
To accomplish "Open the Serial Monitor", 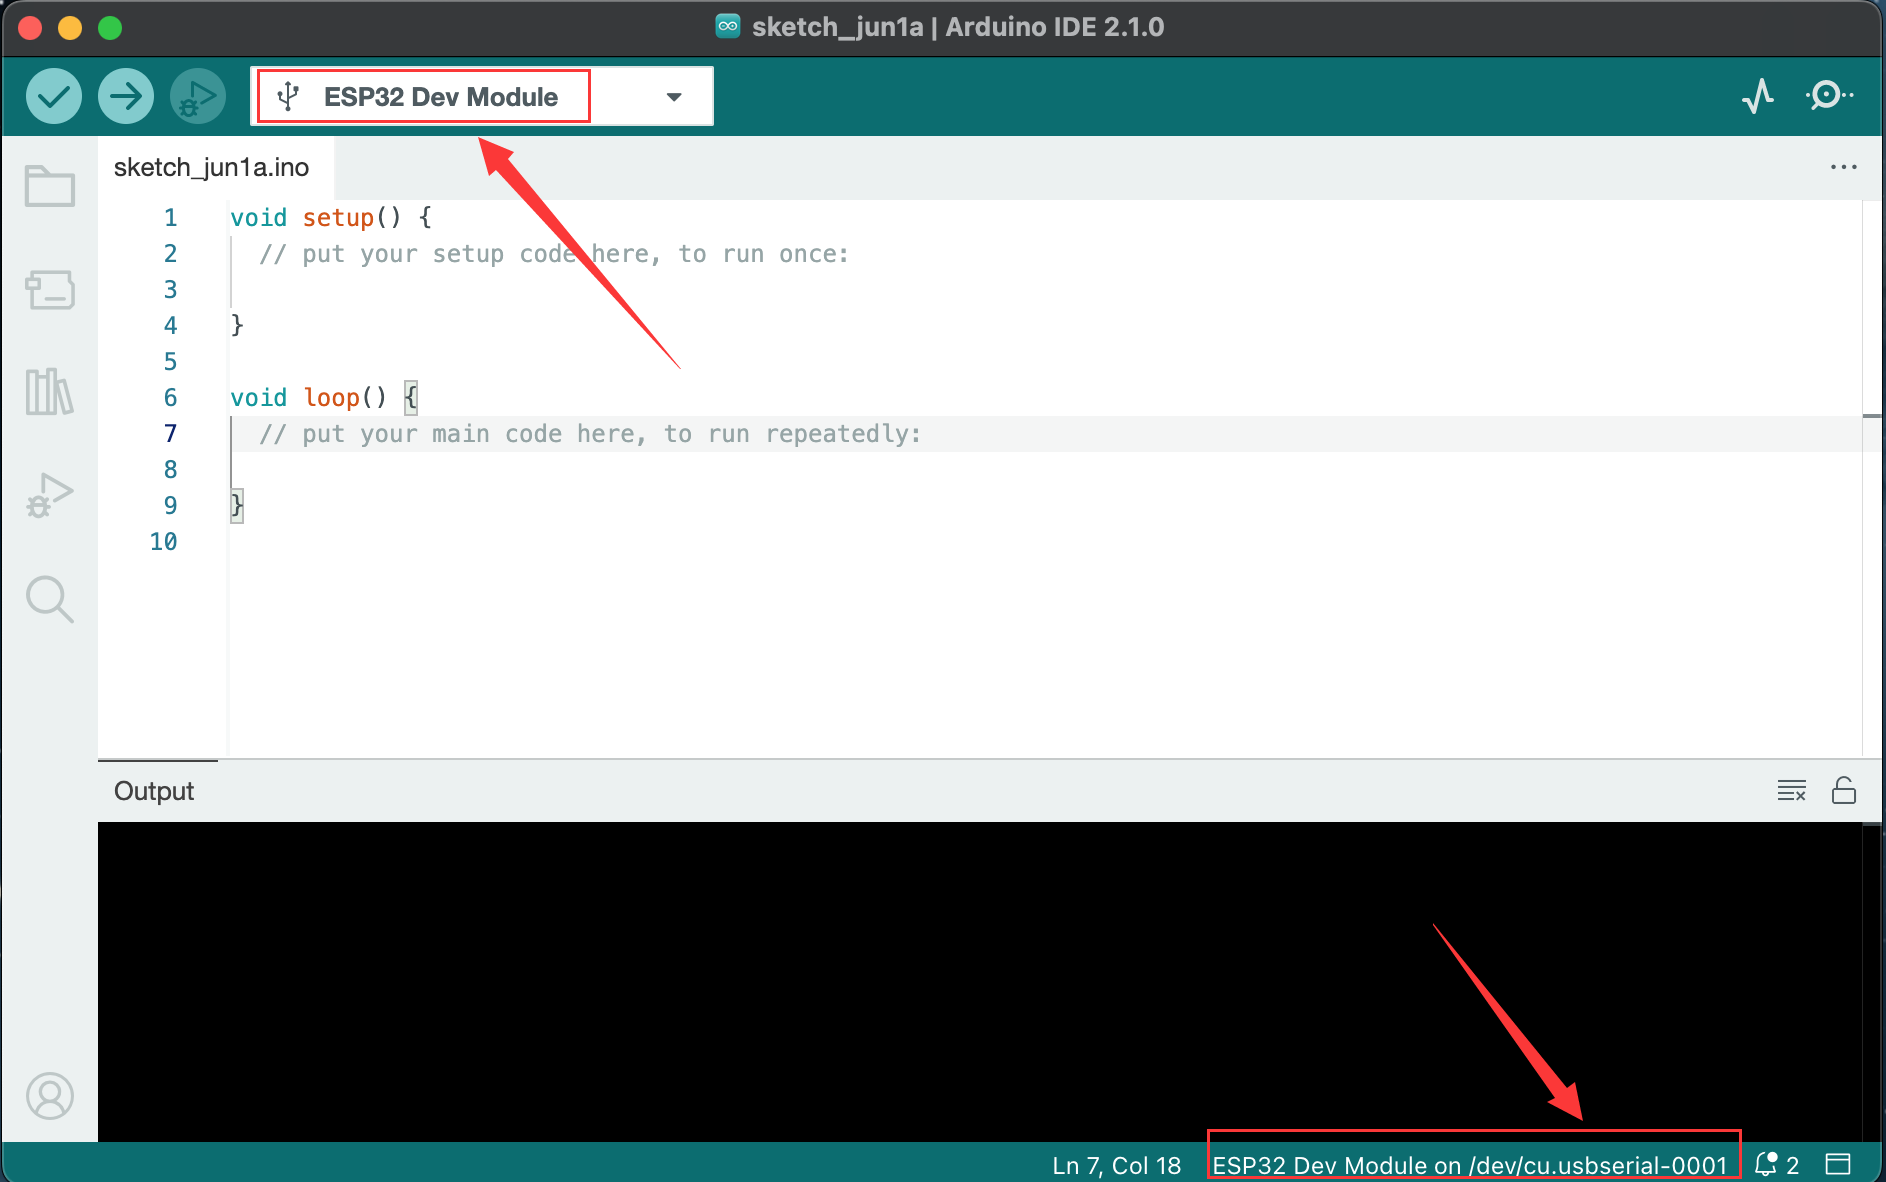I will pos(1829,96).
